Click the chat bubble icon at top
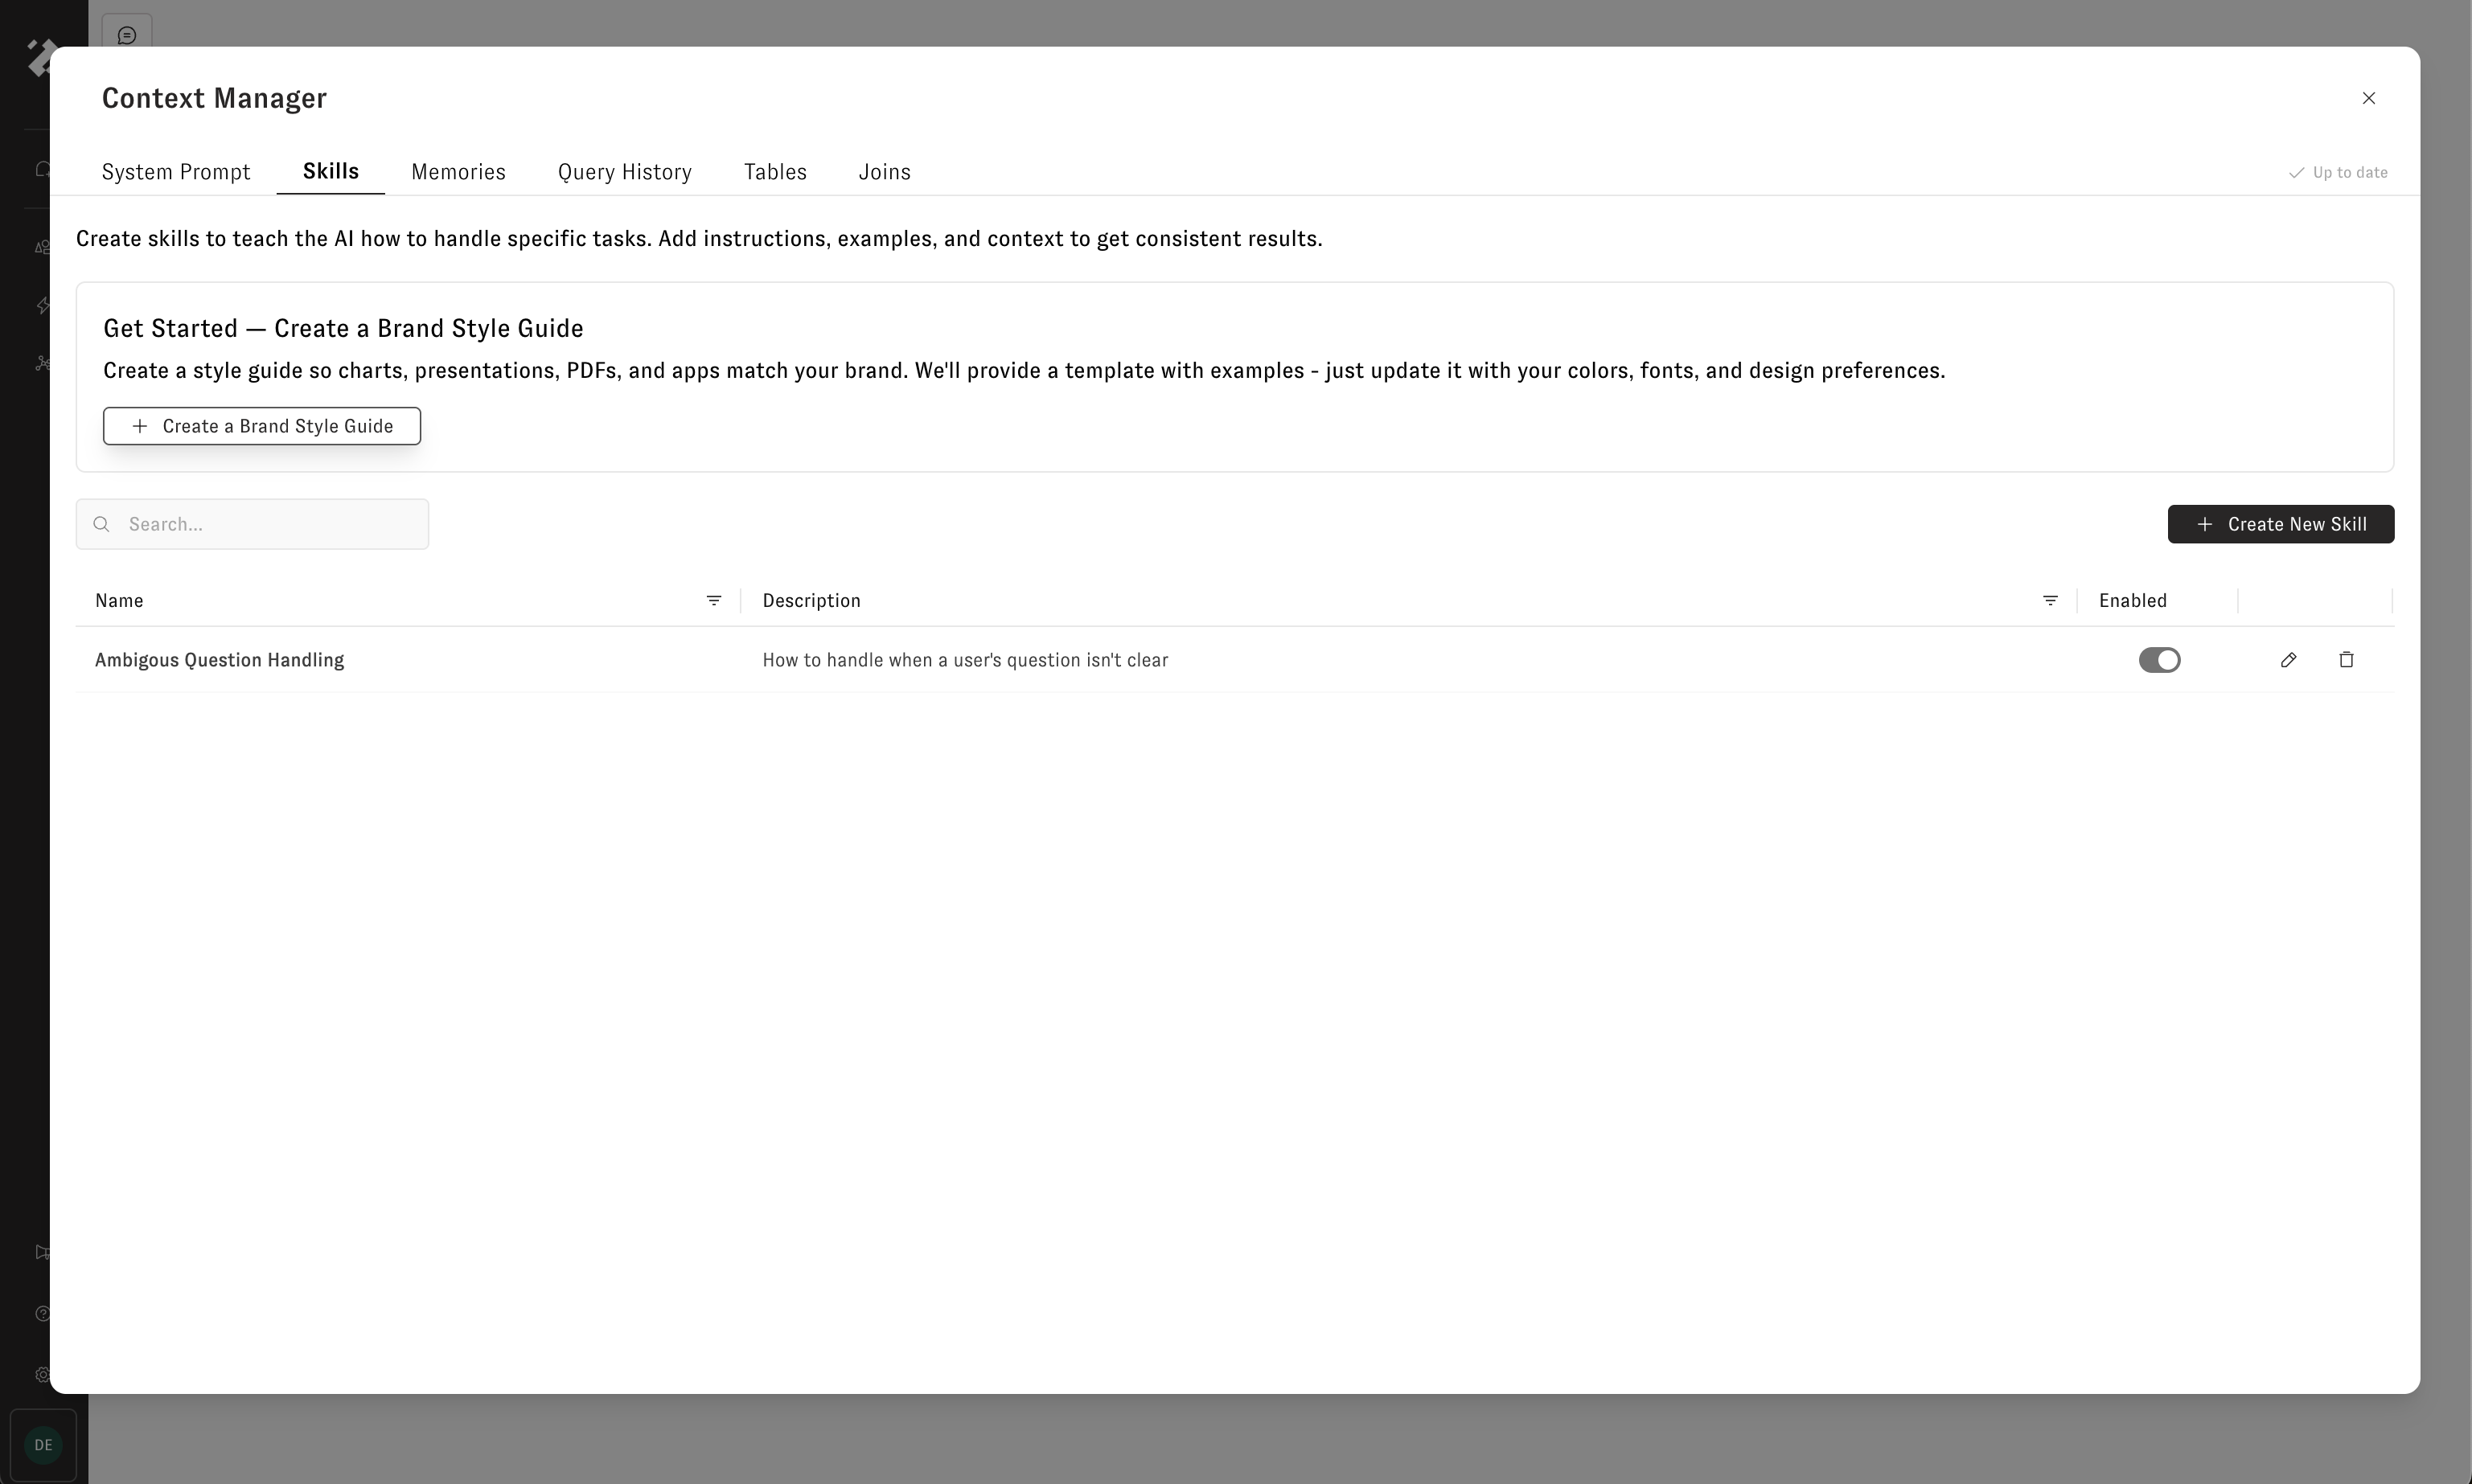Viewport: 2472px width, 1484px height. click(127, 35)
